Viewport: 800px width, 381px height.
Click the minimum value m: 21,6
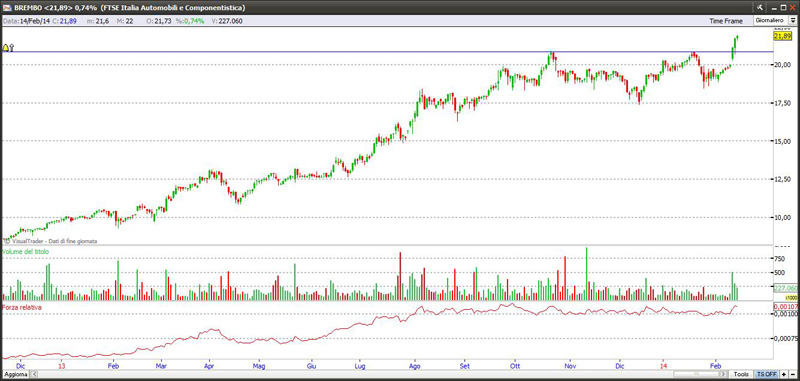97,21
